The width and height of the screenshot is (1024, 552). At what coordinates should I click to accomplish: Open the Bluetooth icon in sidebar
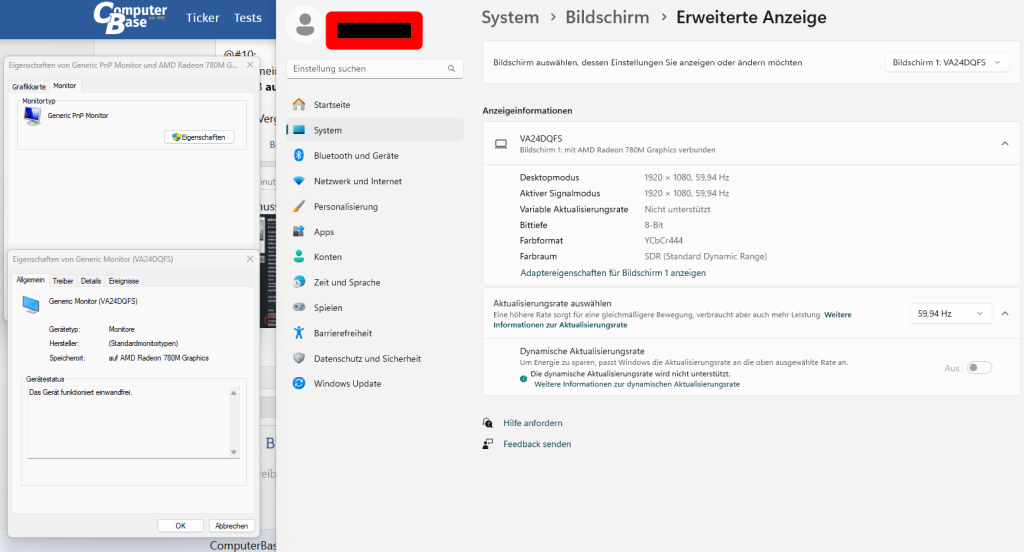299,155
